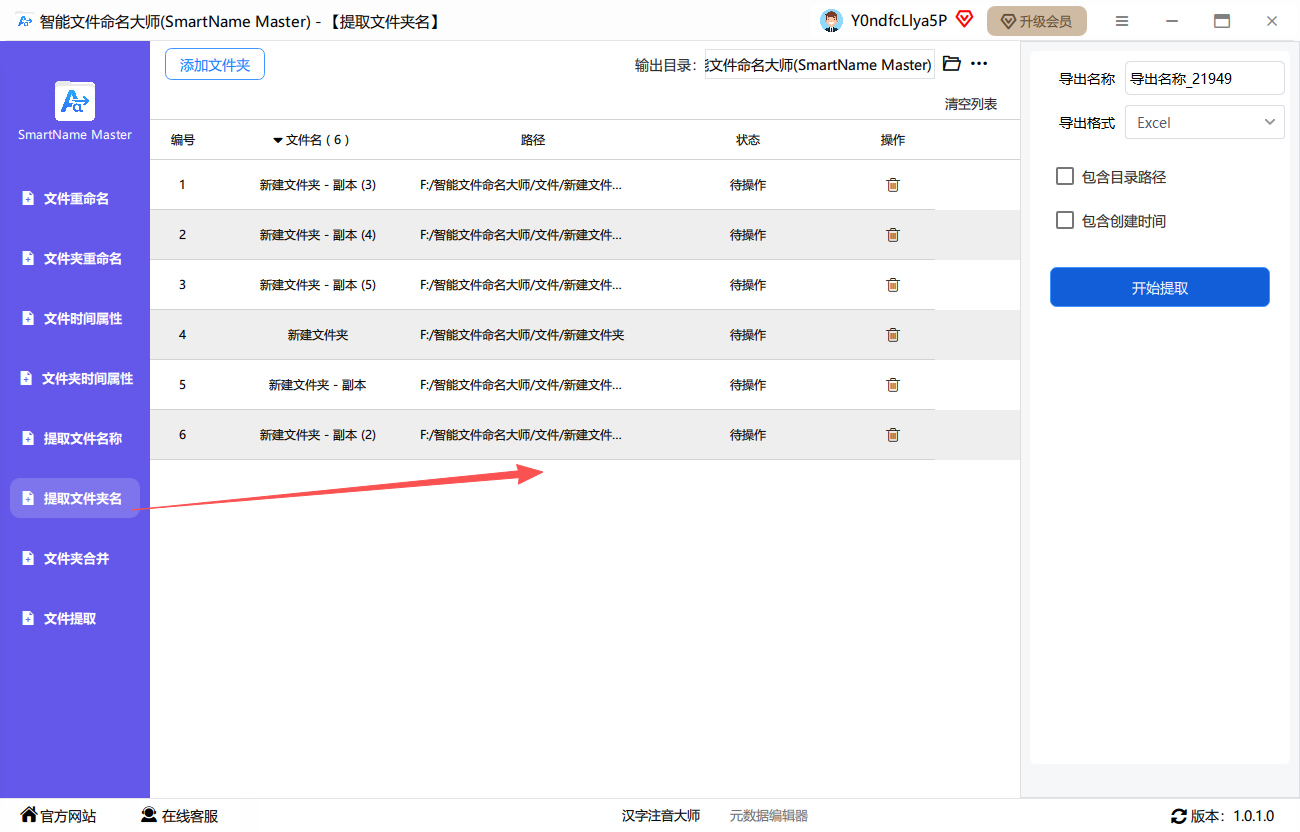The width and height of the screenshot is (1300, 832).
Task: Click trash icon for 新建文件夹 - 副本 (2)
Action: click(x=893, y=435)
